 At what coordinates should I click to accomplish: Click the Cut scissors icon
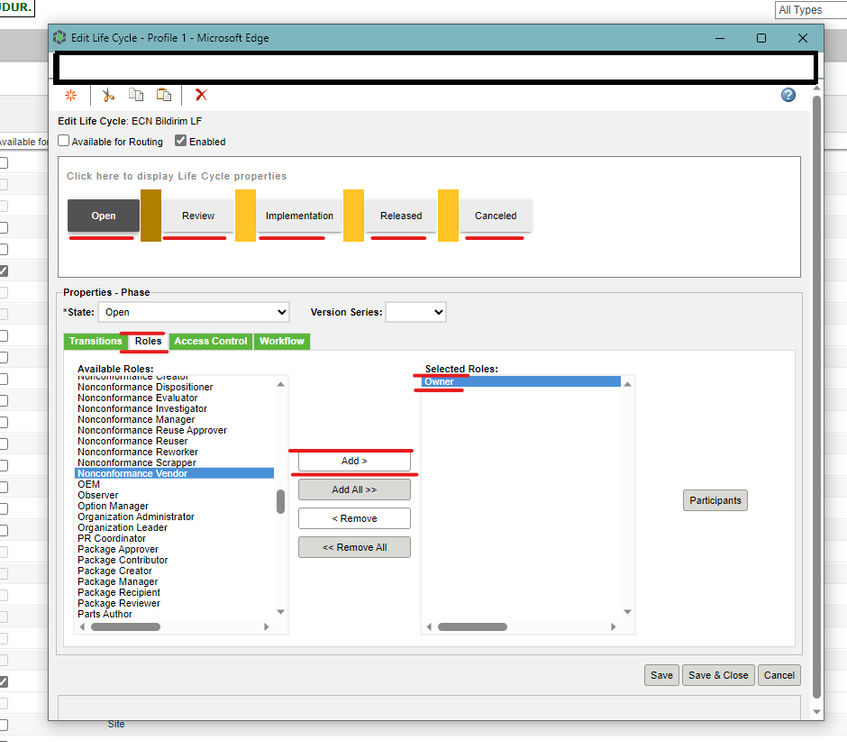click(109, 95)
